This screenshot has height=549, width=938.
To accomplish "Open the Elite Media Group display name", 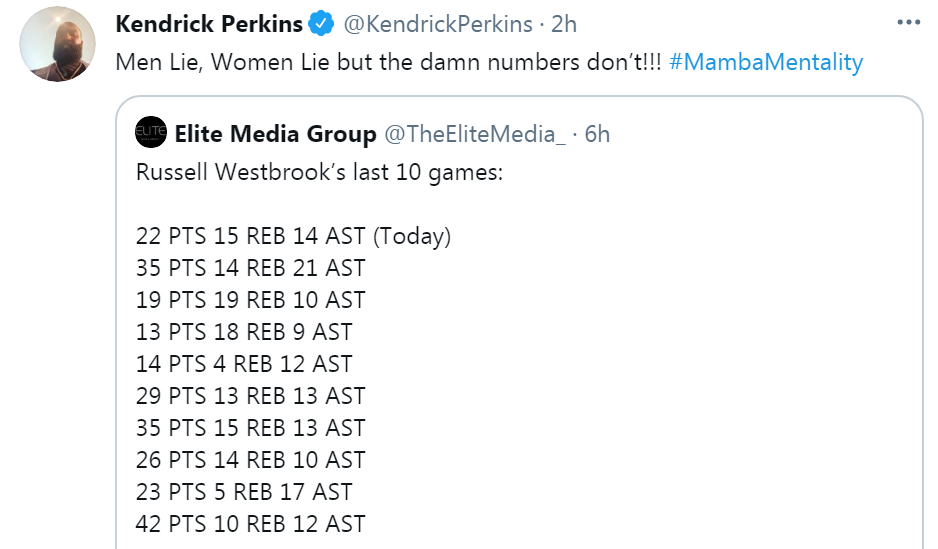I will point(275,134).
